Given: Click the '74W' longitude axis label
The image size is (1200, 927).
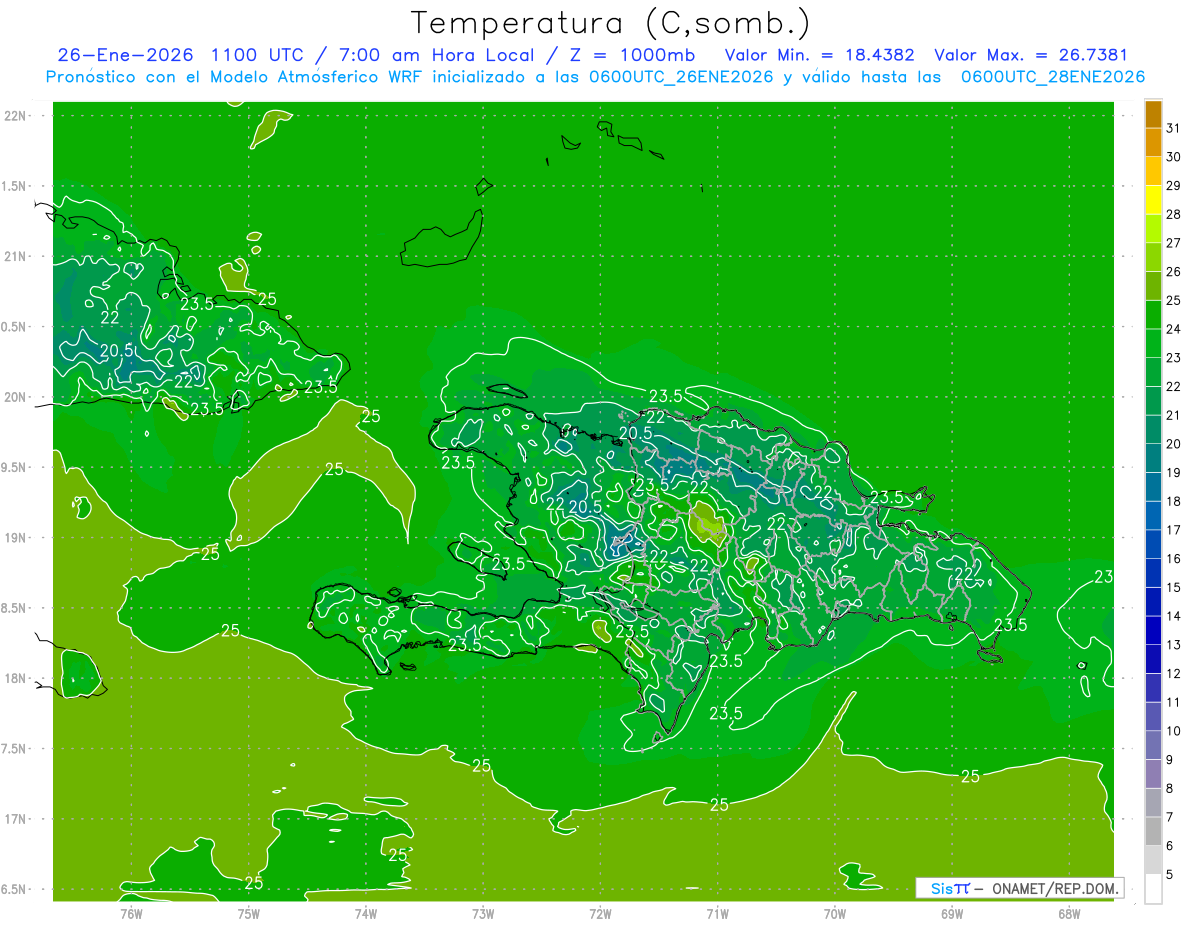Looking at the screenshot, I should [366, 913].
